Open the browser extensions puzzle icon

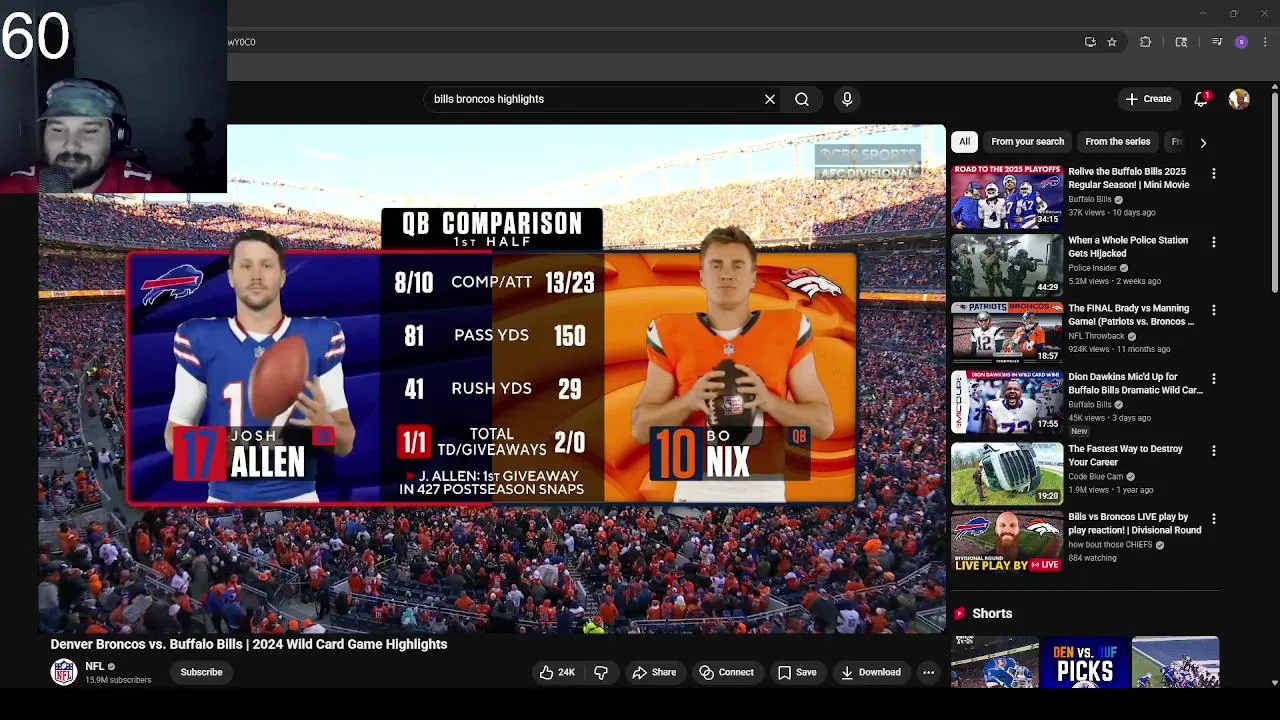coord(1146,42)
